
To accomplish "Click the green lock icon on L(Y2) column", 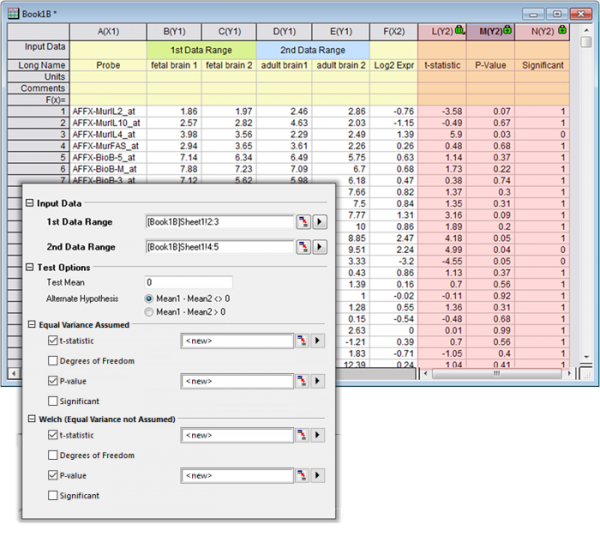I will [460, 30].
